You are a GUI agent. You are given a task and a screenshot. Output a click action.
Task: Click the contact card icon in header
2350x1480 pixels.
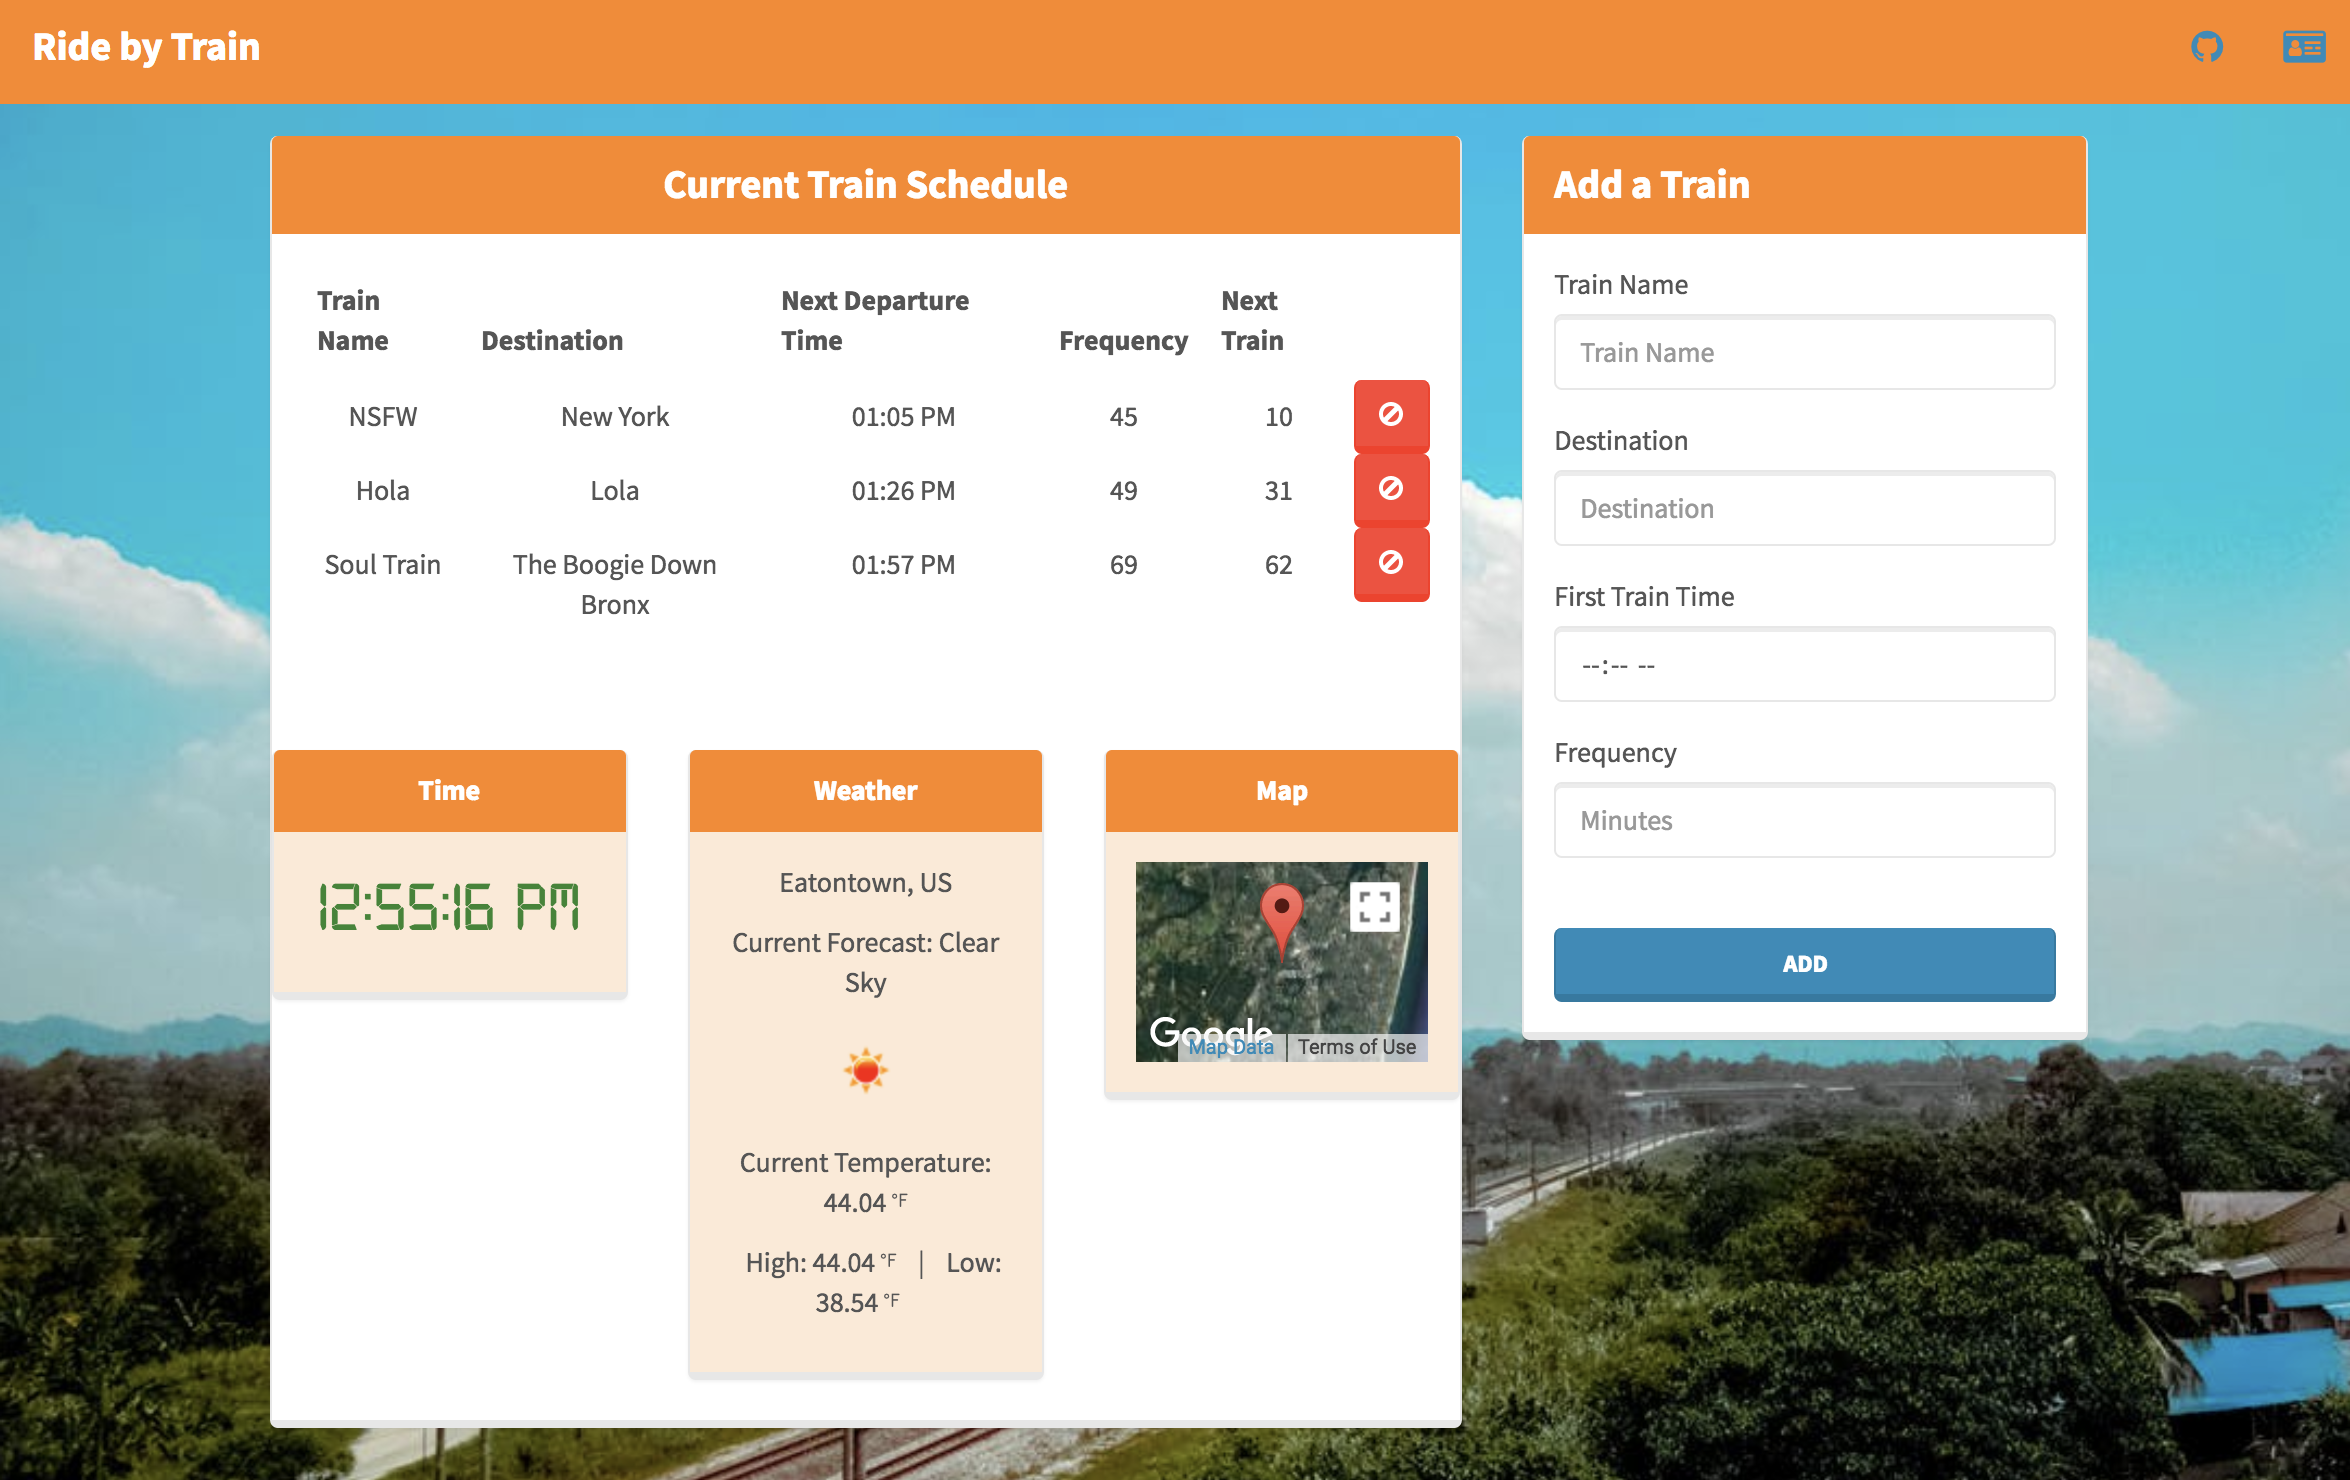[x=2303, y=47]
